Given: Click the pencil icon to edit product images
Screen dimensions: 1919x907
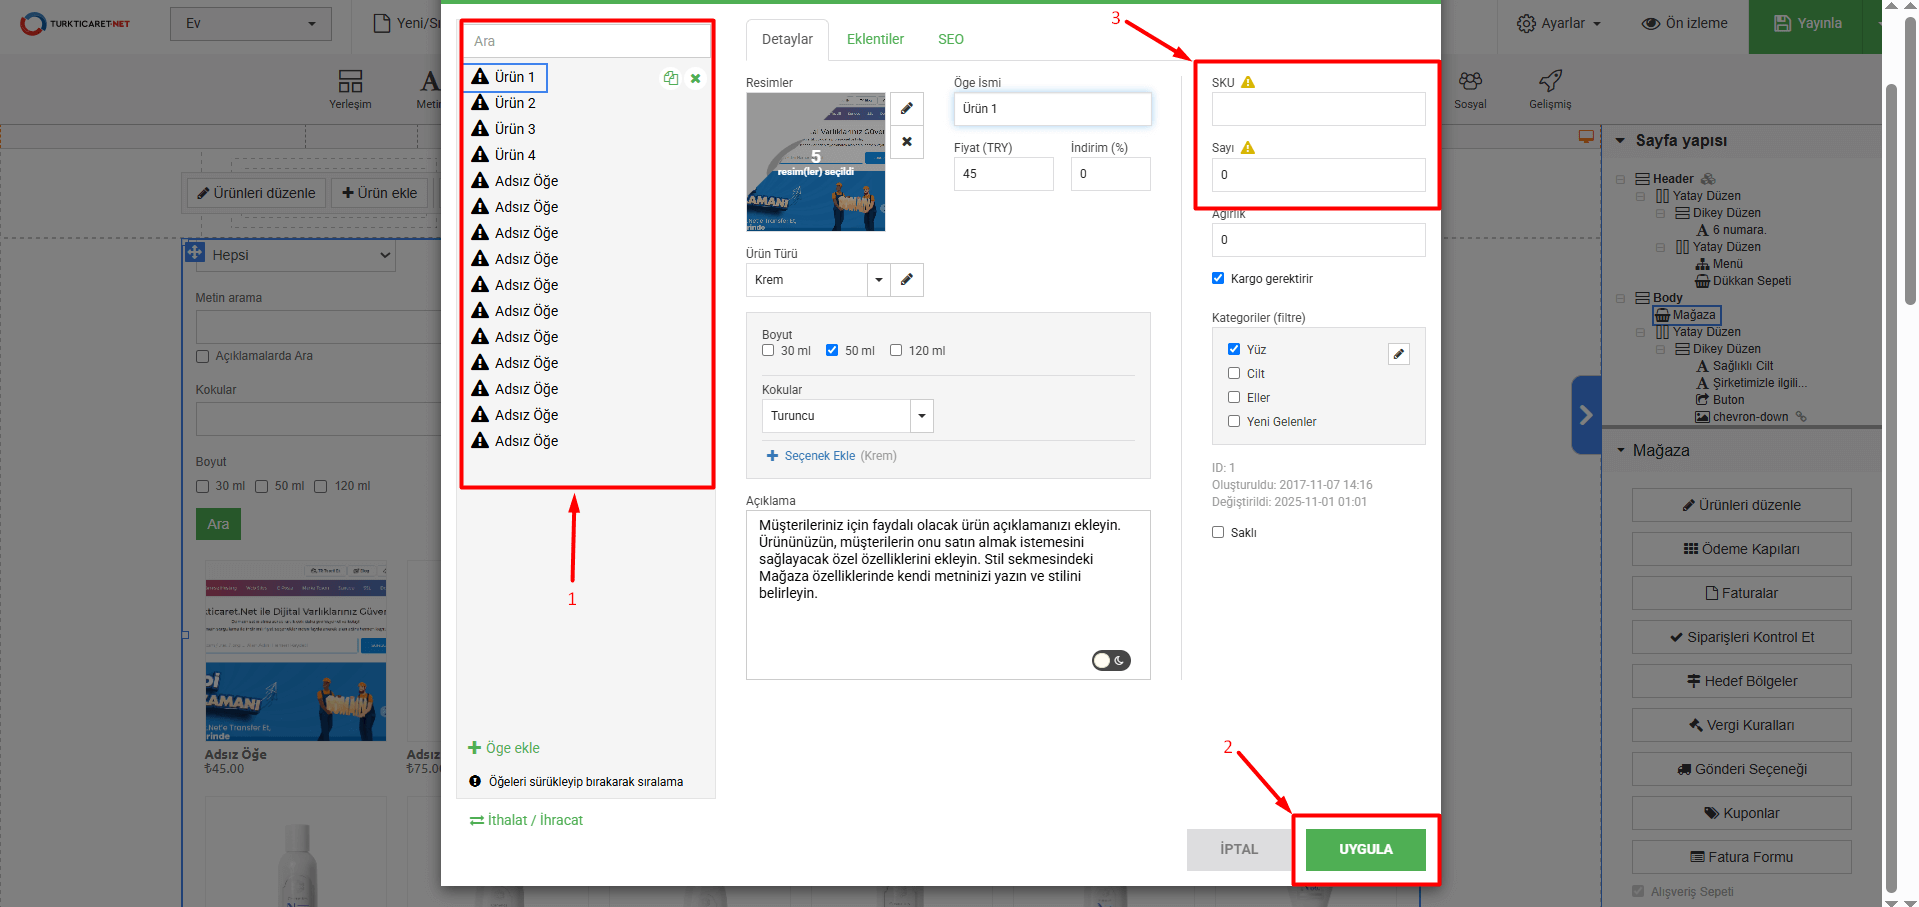Looking at the screenshot, I should 906,109.
